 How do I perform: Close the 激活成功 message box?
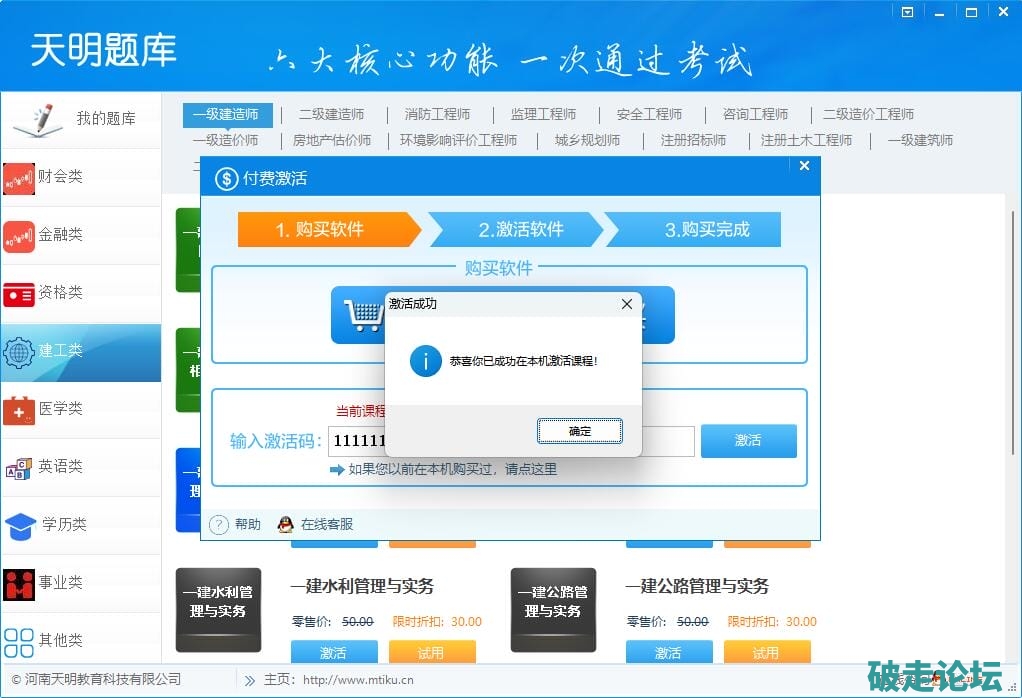(x=627, y=304)
